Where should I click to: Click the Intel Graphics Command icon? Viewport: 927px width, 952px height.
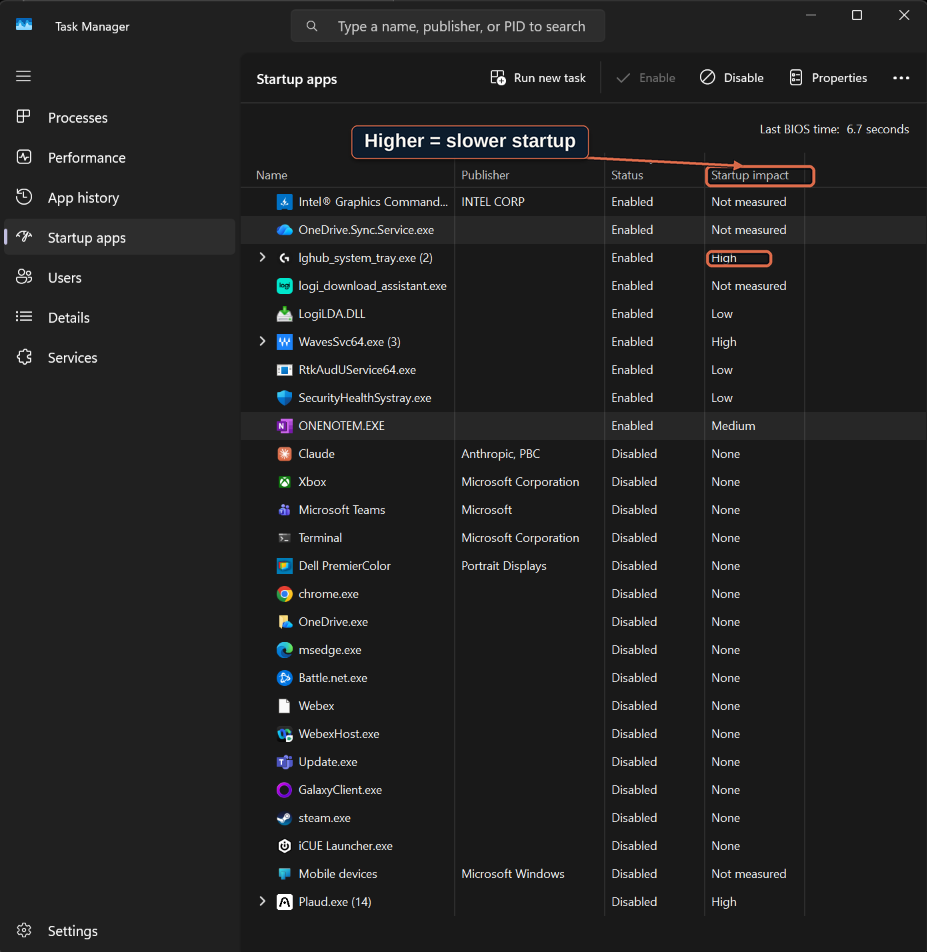pyautogui.click(x=284, y=202)
